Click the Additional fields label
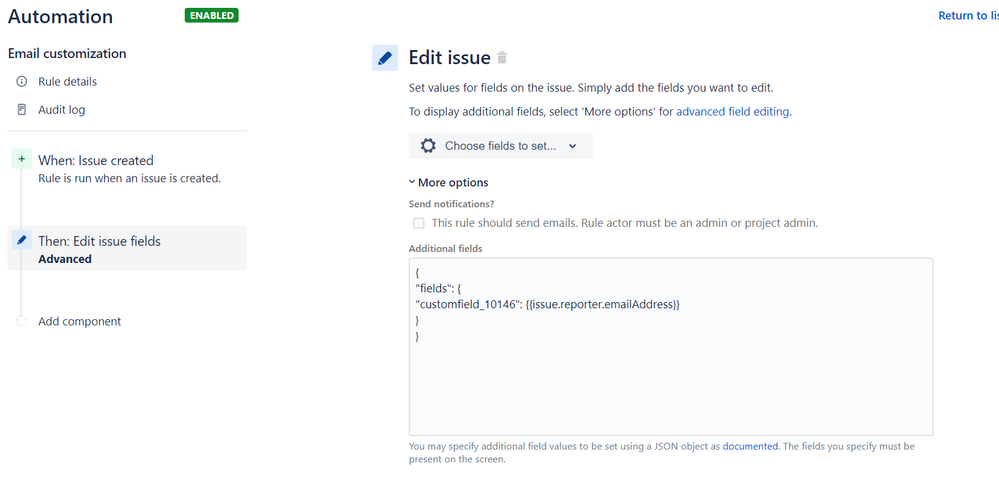 coord(445,248)
